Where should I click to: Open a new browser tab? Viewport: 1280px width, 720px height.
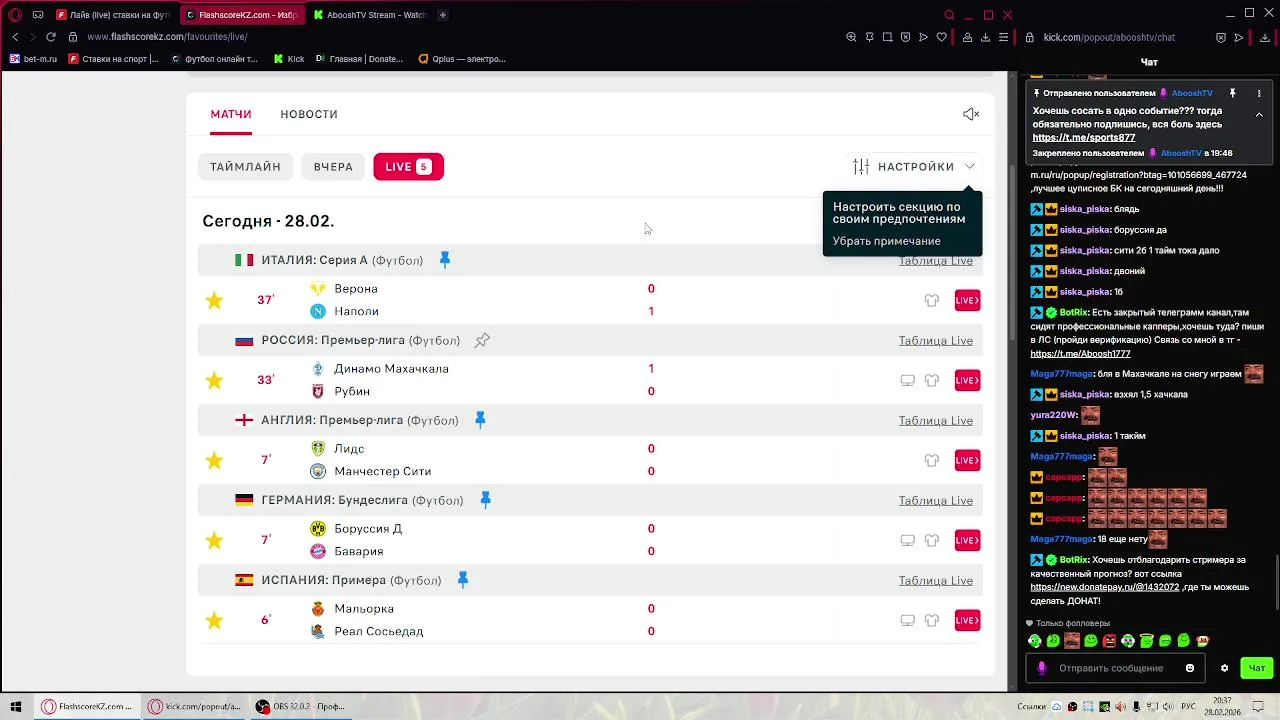click(x=443, y=15)
